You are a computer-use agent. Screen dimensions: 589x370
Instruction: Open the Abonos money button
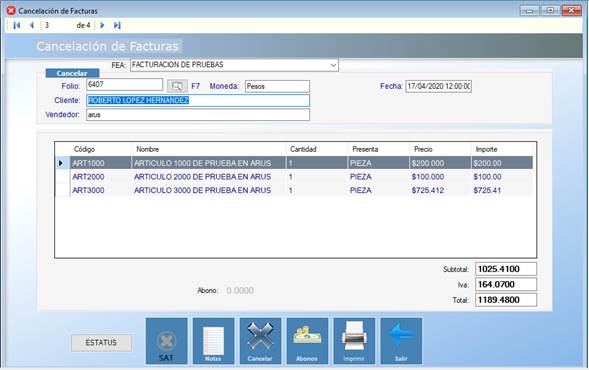[x=307, y=341]
